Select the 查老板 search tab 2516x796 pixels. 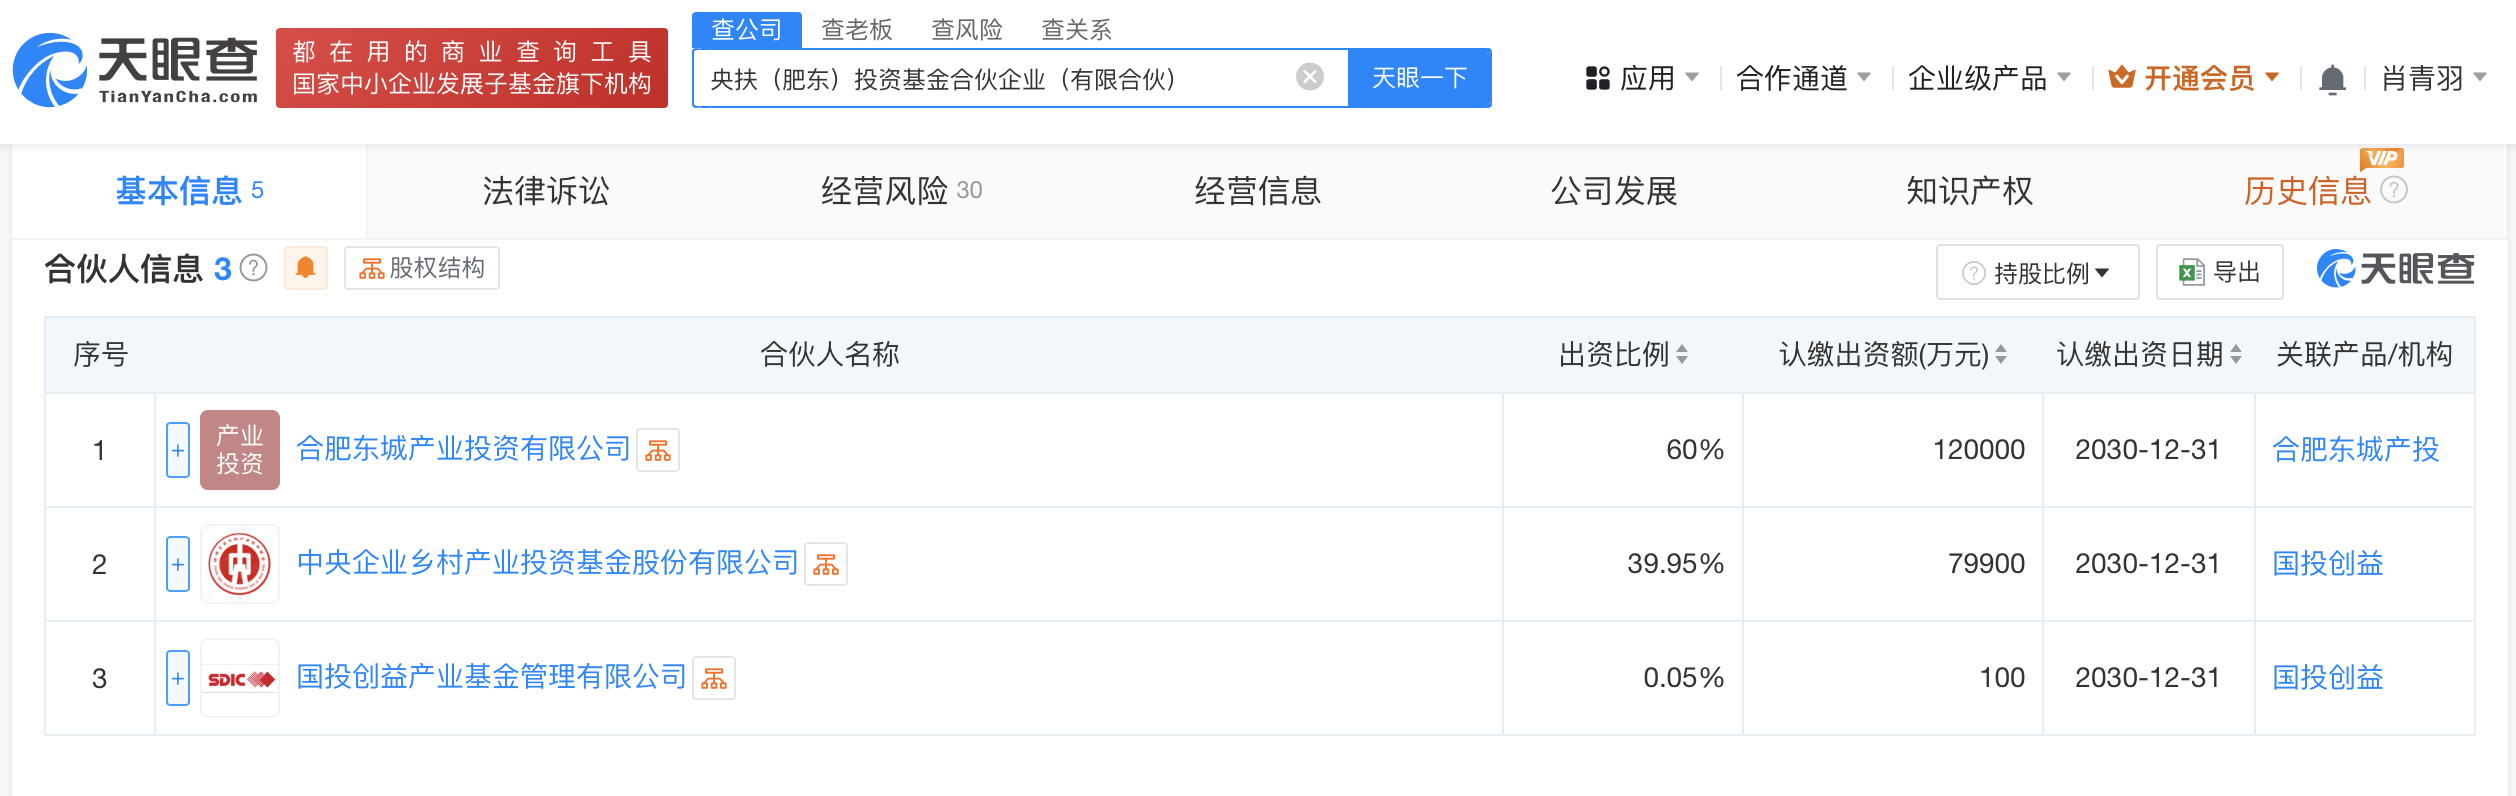[x=856, y=30]
